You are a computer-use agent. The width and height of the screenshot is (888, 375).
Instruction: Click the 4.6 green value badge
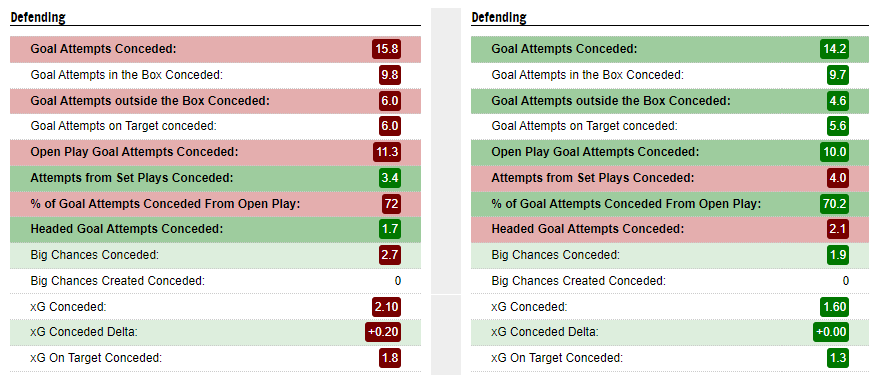pyautogui.click(x=838, y=101)
